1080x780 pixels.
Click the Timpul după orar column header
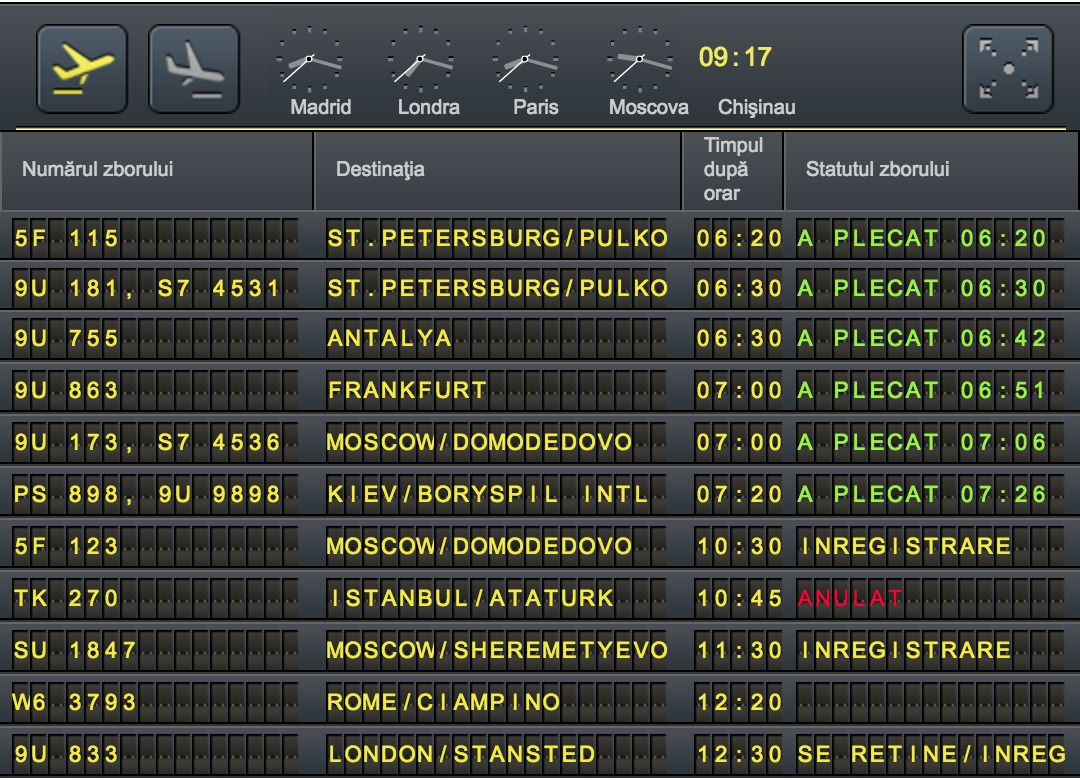pos(733,170)
